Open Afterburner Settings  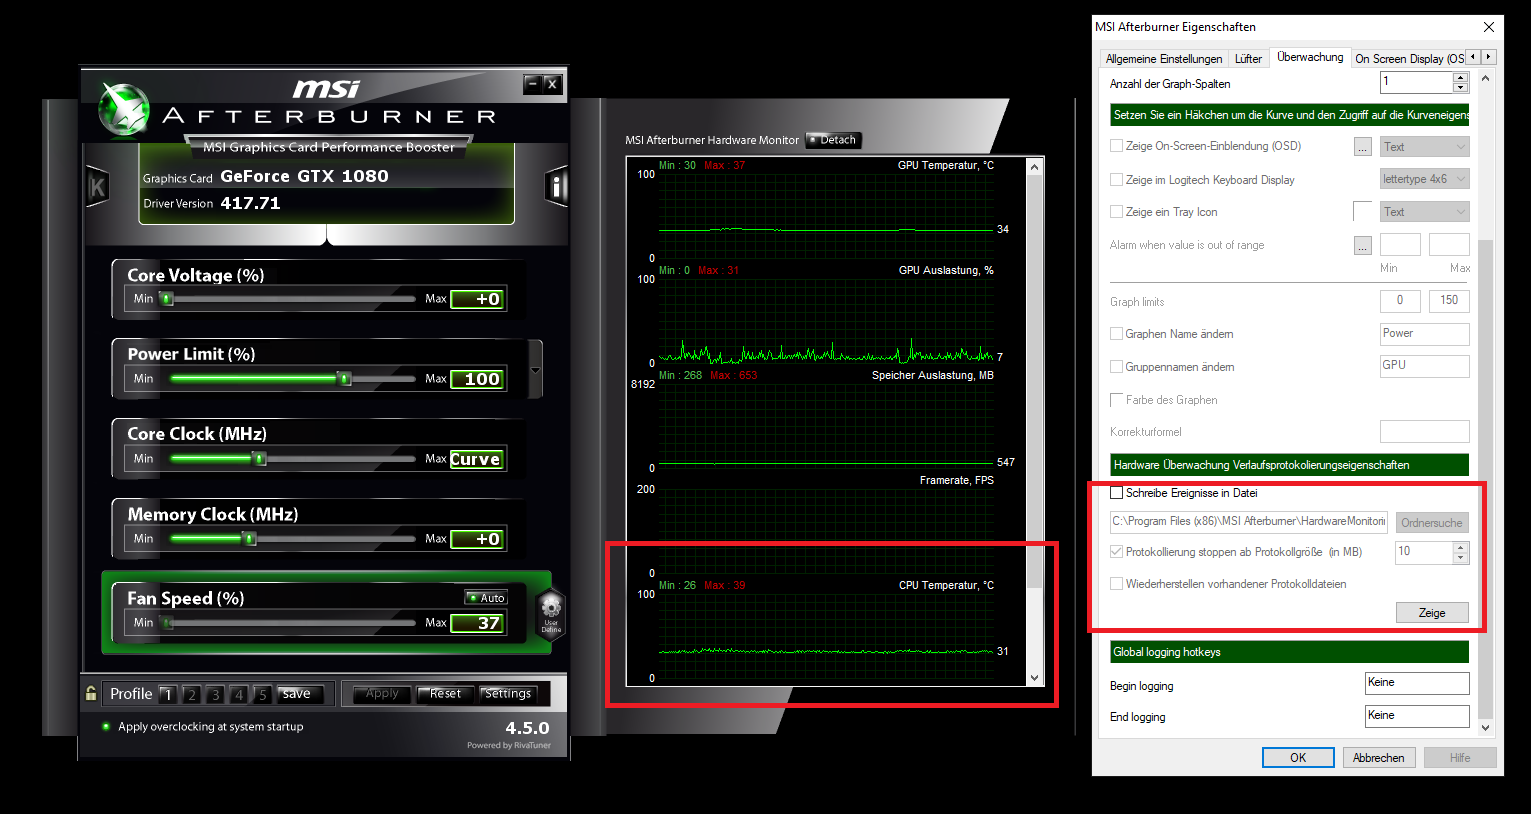click(x=508, y=694)
